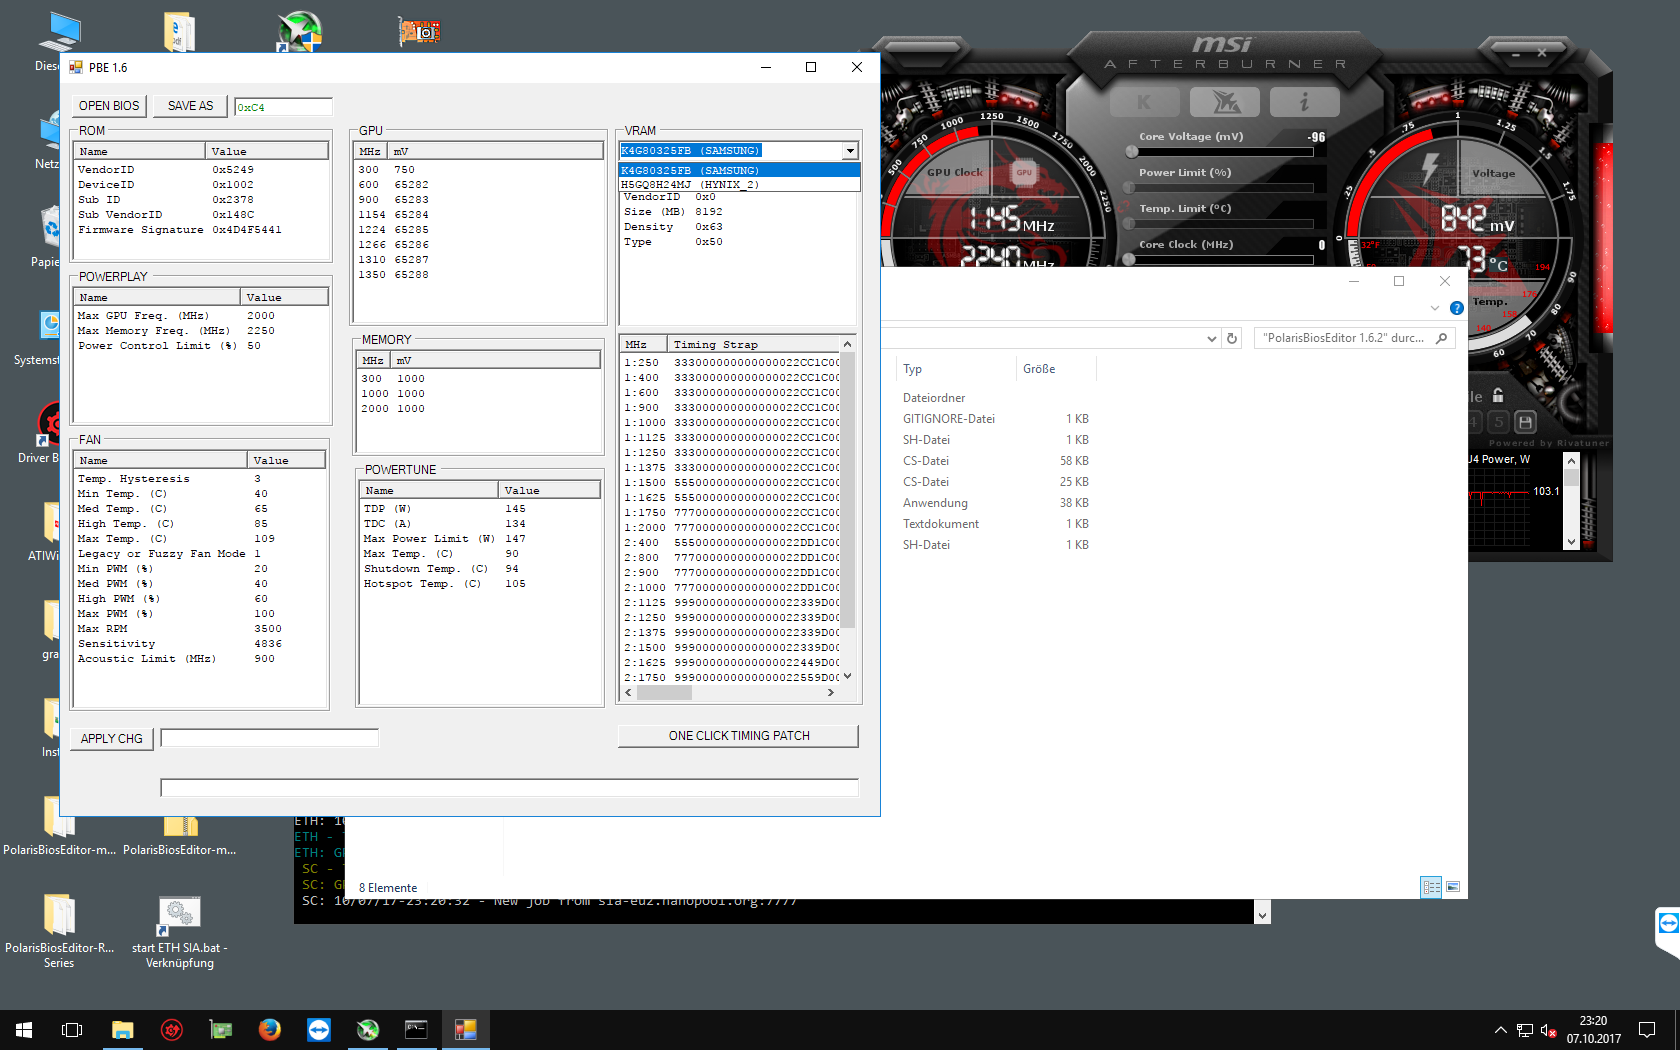Open TeamViewer from the taskbar

(319, 1030)
